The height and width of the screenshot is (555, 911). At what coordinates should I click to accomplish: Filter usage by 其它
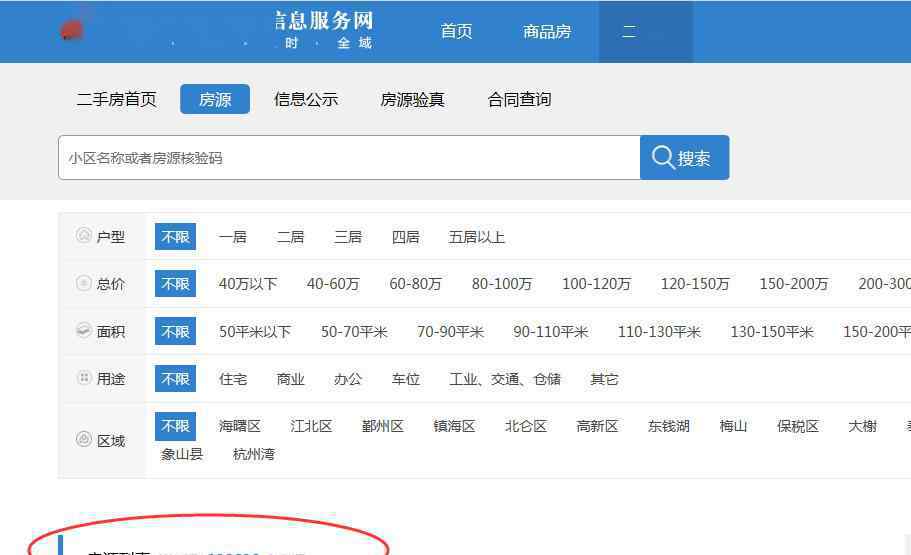(604, 379)
